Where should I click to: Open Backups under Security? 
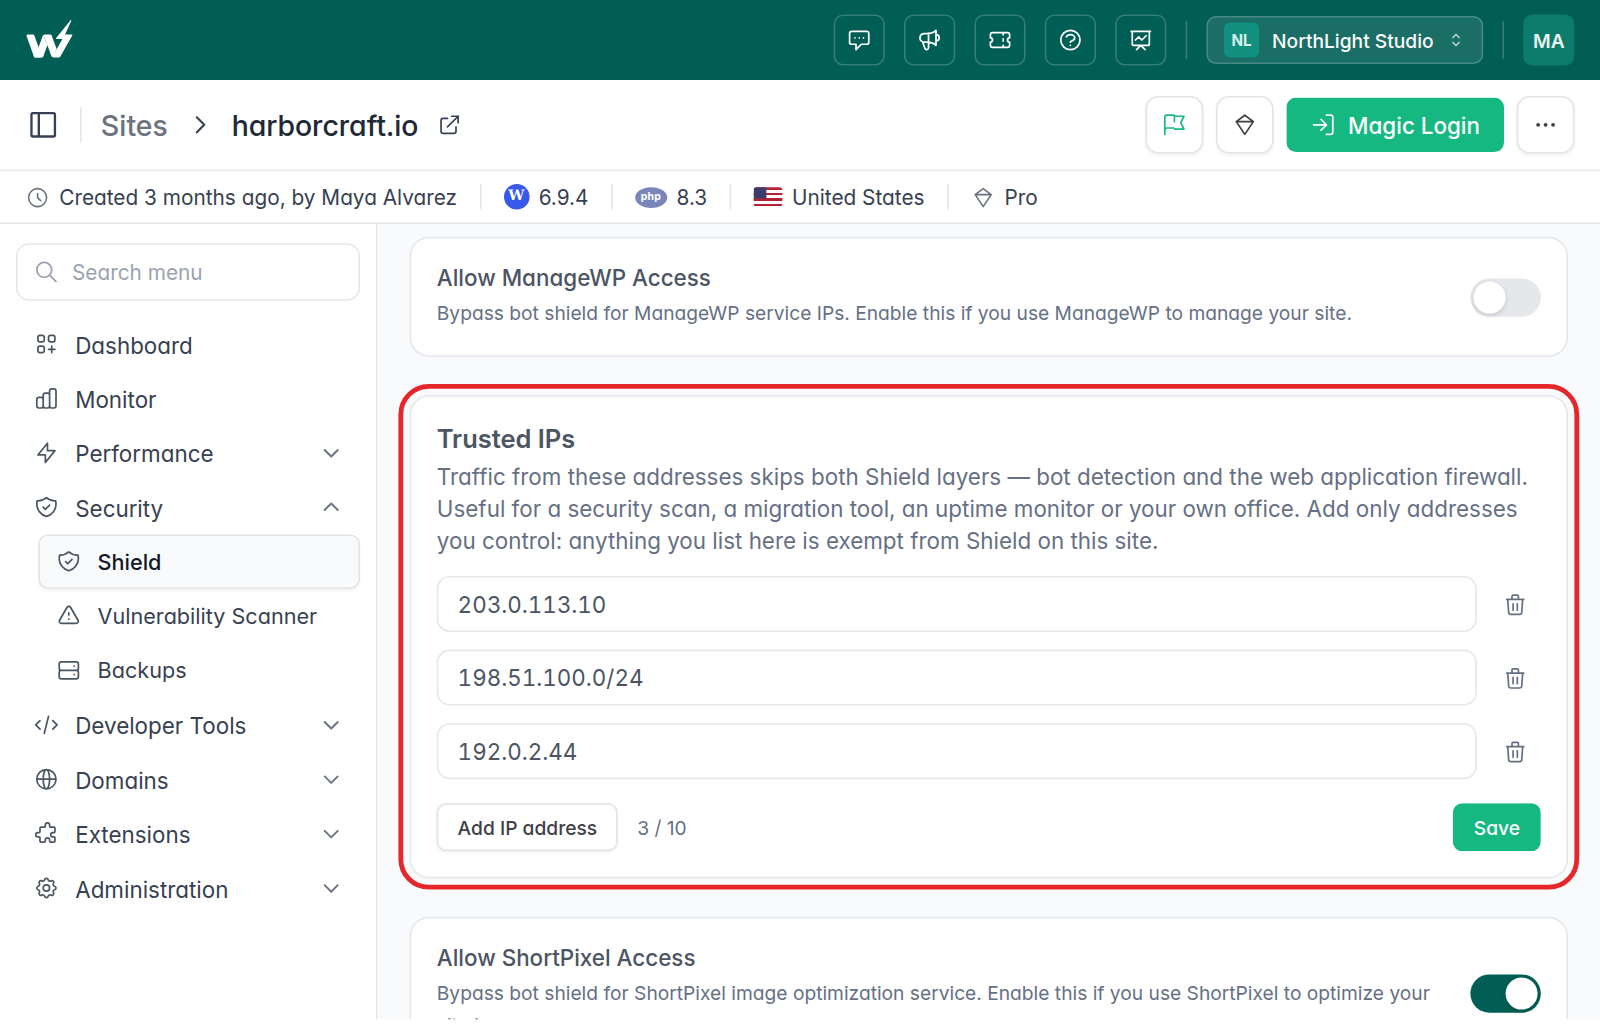tap(199, 670)
